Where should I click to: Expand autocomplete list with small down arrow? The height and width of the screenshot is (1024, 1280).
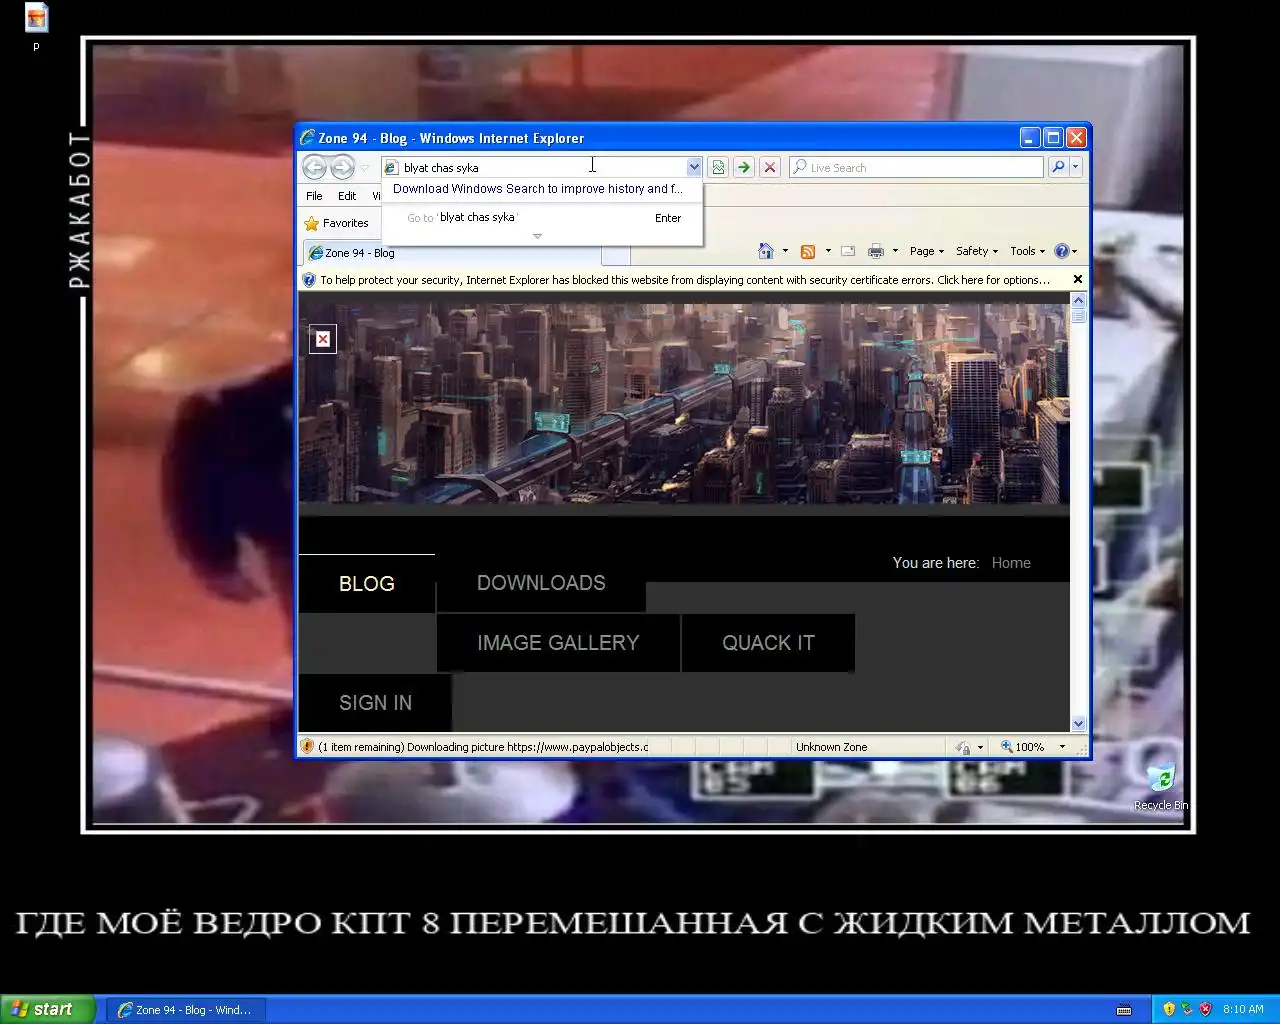[537, 236]
